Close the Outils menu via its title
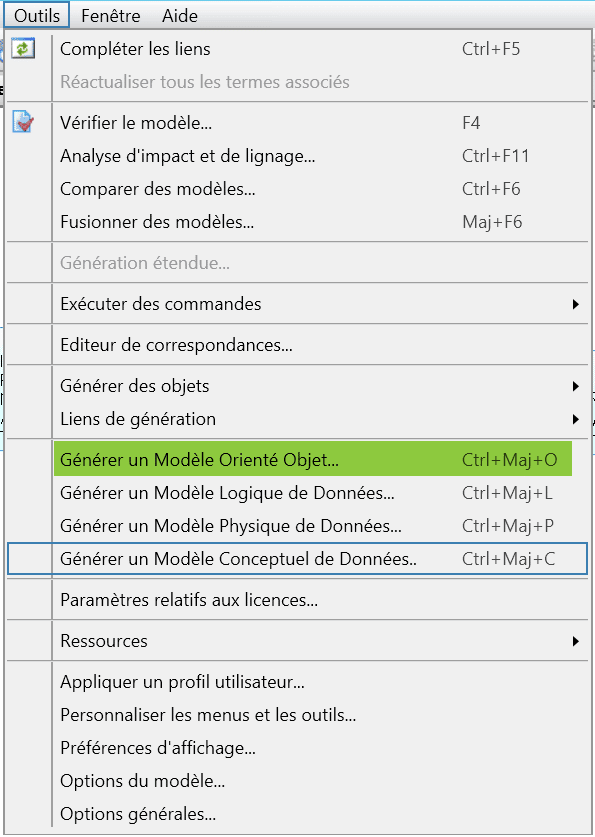595x837 pixels. click(x=37, y=15)
